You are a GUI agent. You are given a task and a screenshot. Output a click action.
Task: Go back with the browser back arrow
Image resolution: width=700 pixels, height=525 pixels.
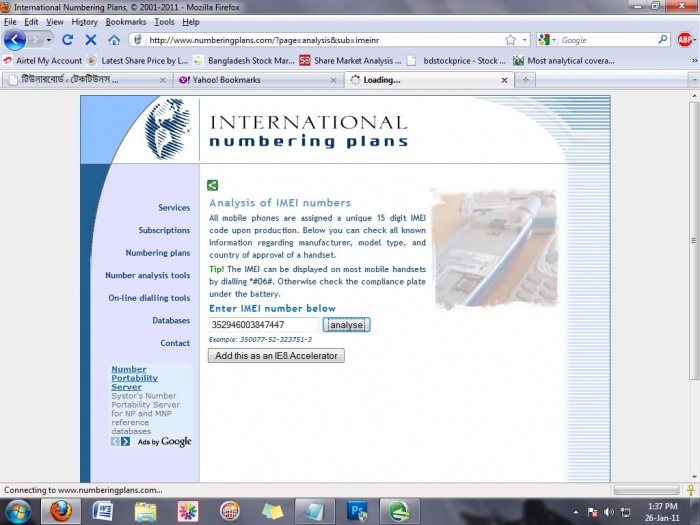point(15,40)
